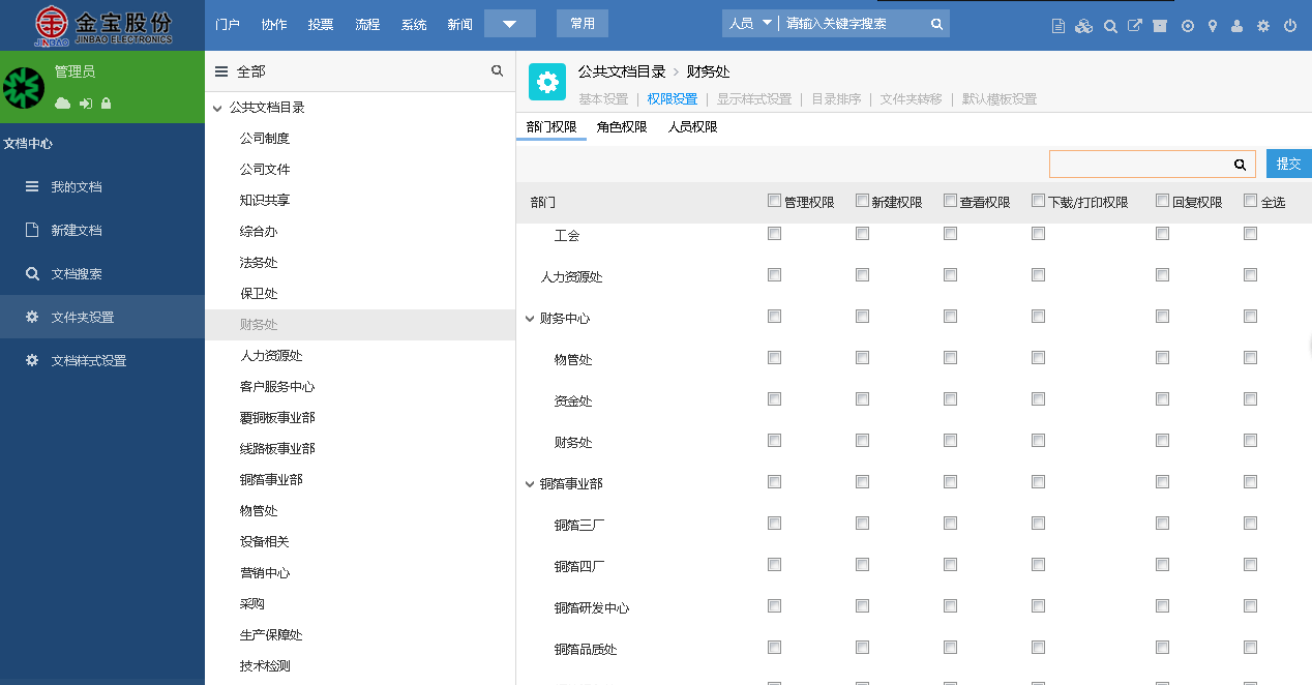Open the 投票 menu
This screenshot has height=685, width=1313.
(x=321, y=24)
